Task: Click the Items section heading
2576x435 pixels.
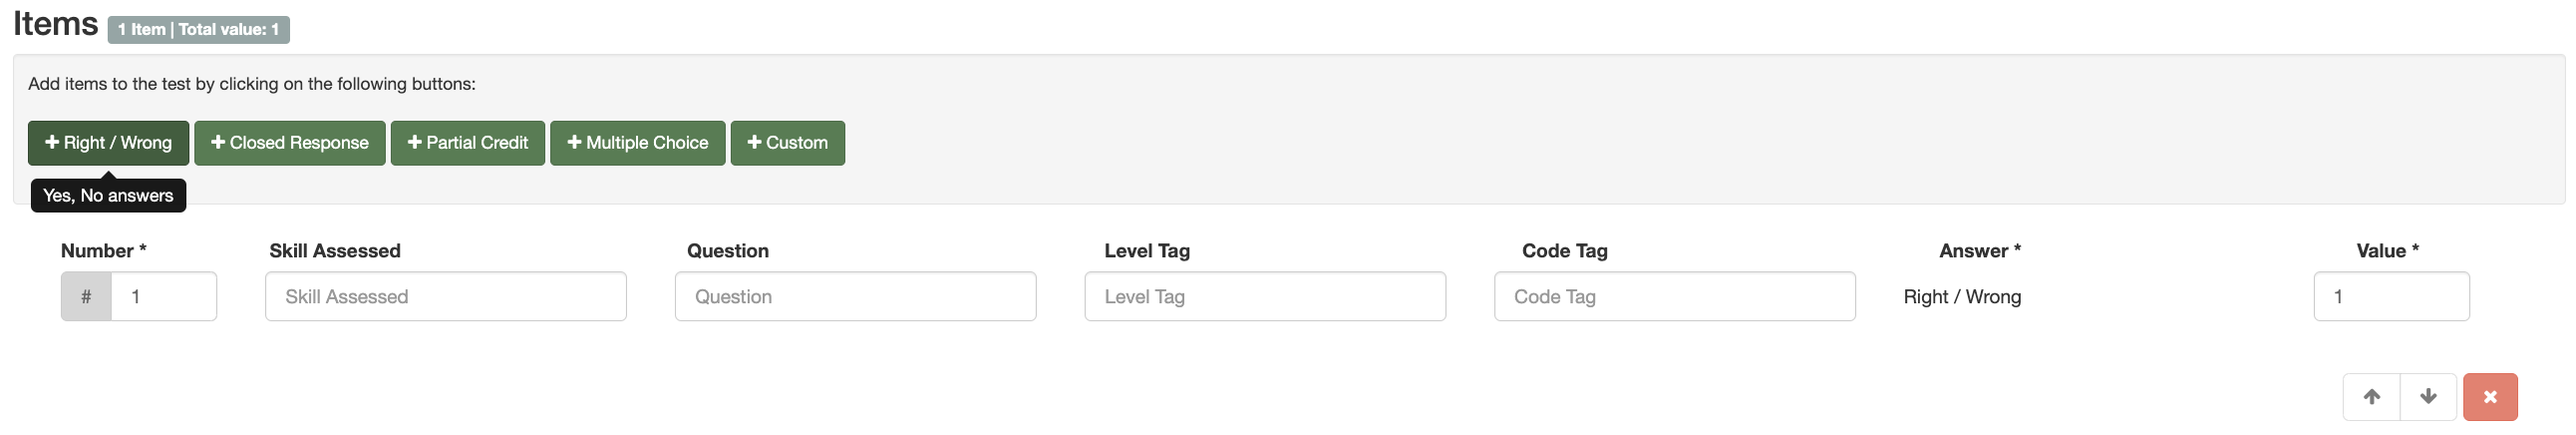Action: (56, 24)
